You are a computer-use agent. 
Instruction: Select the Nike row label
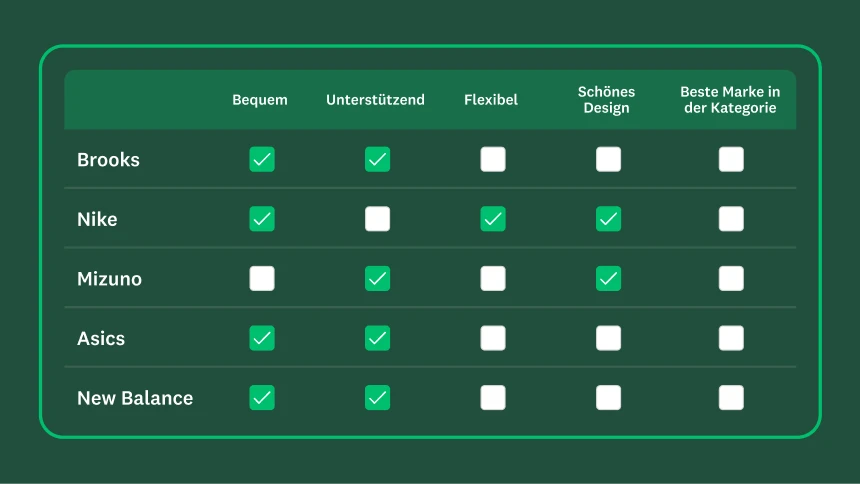click(97, 219)
